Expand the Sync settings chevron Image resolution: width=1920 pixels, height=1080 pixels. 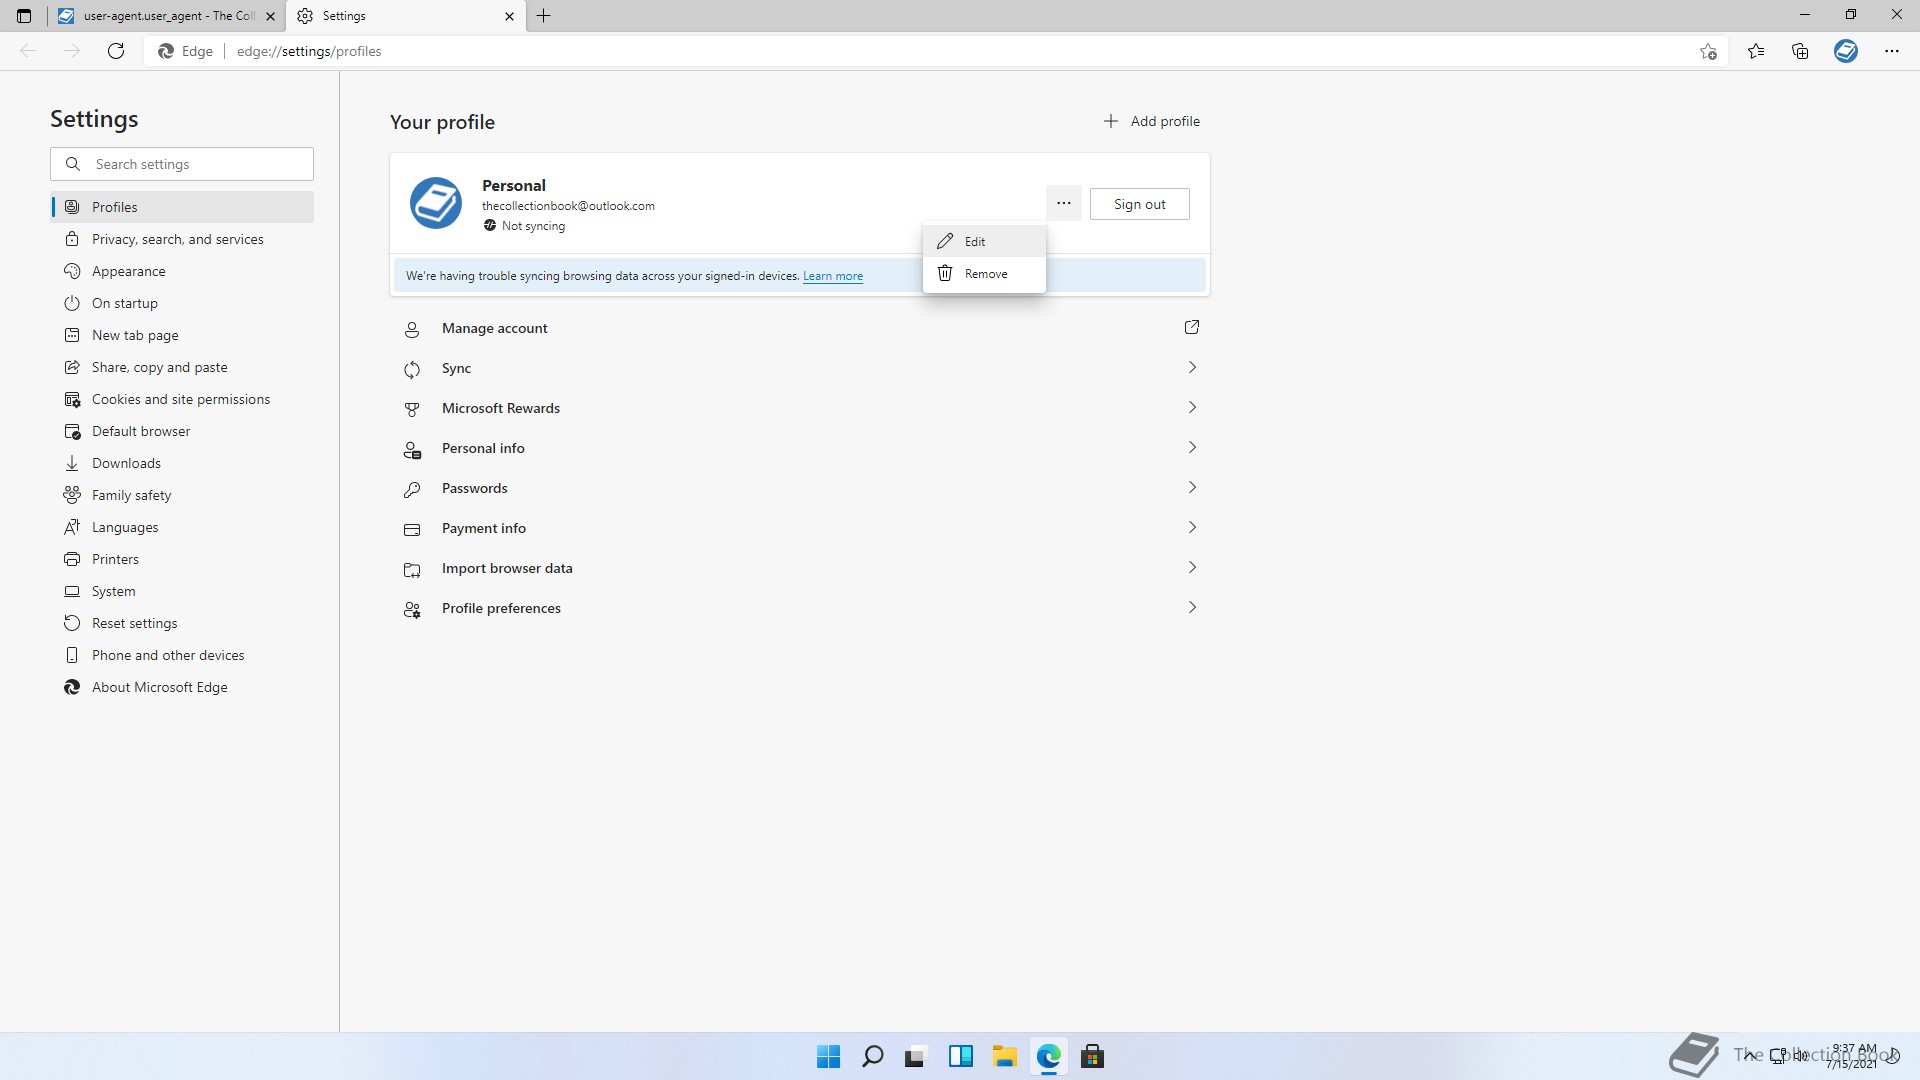pyautogui.click(x=1192, y=367)
